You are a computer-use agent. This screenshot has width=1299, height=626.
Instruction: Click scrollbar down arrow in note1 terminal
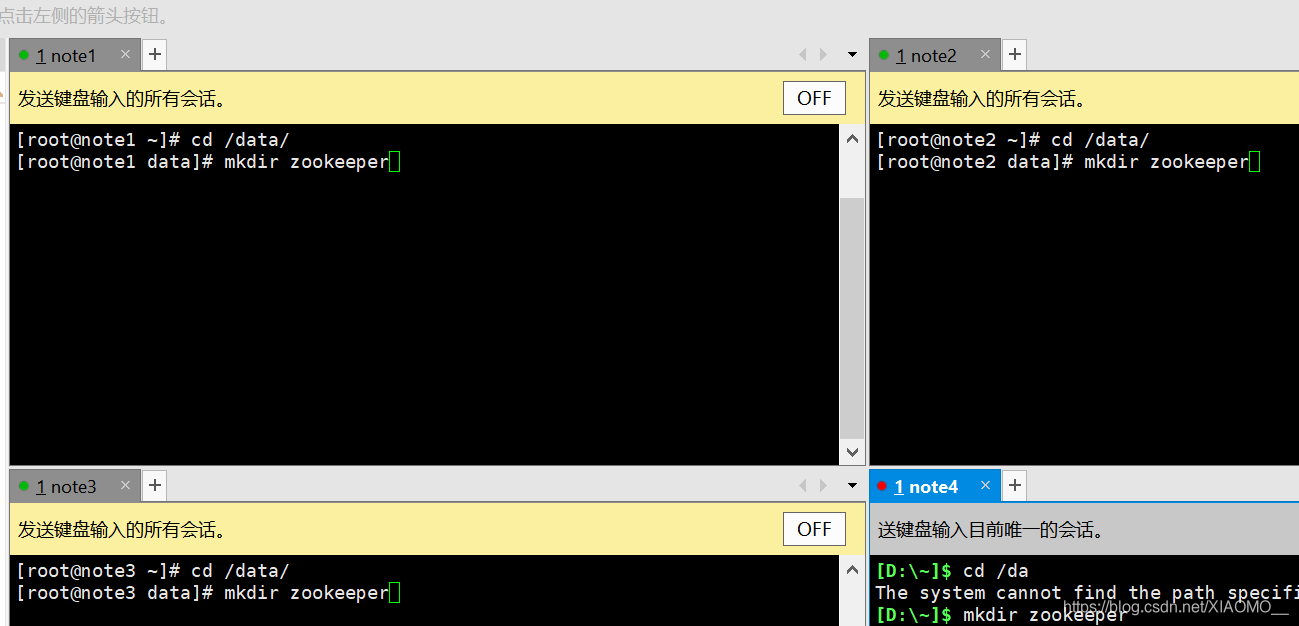(x=852, y=452)
